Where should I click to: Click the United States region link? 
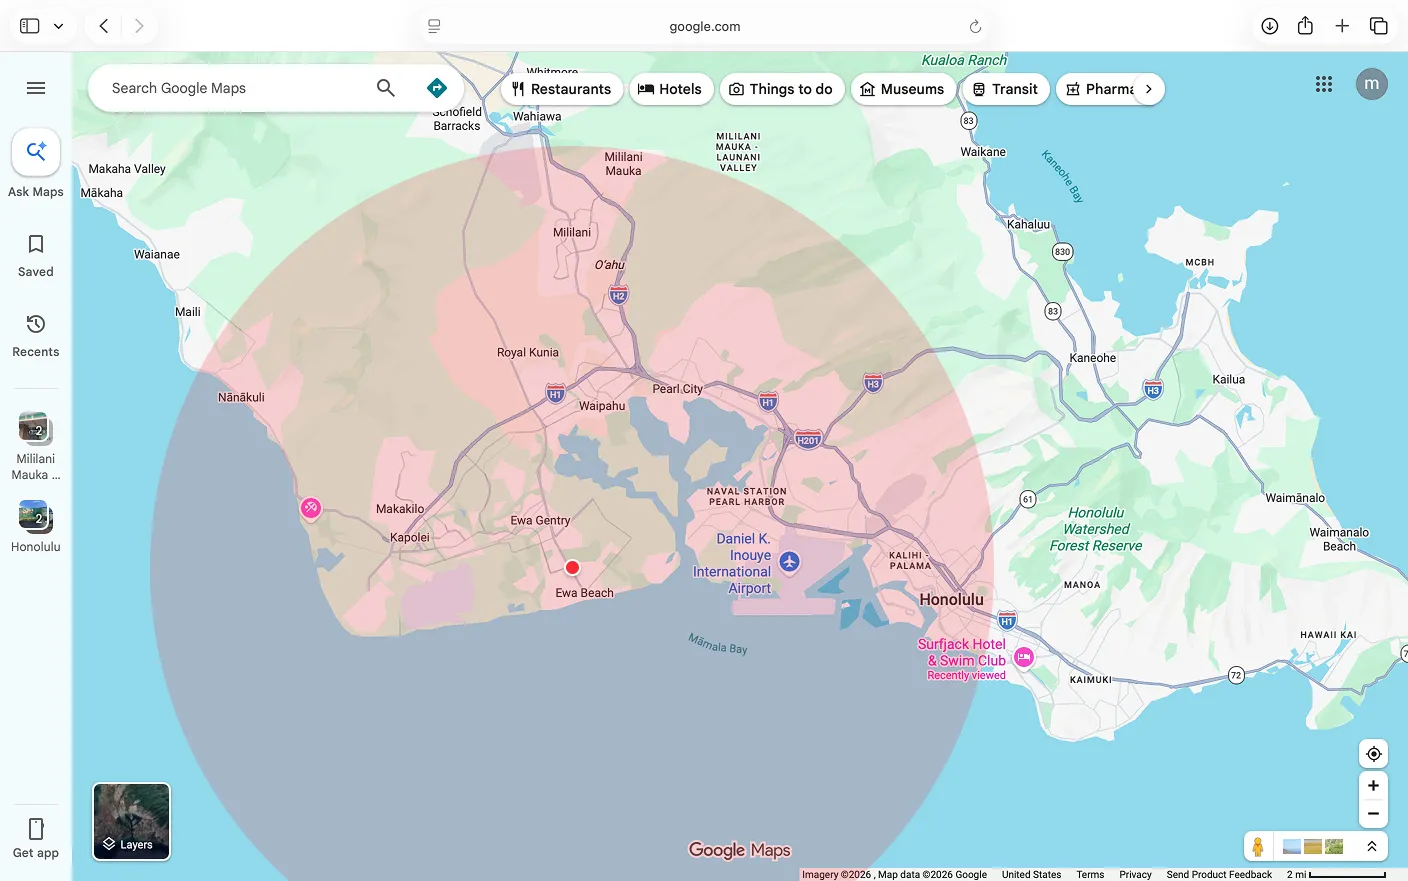pos(1031,874)
